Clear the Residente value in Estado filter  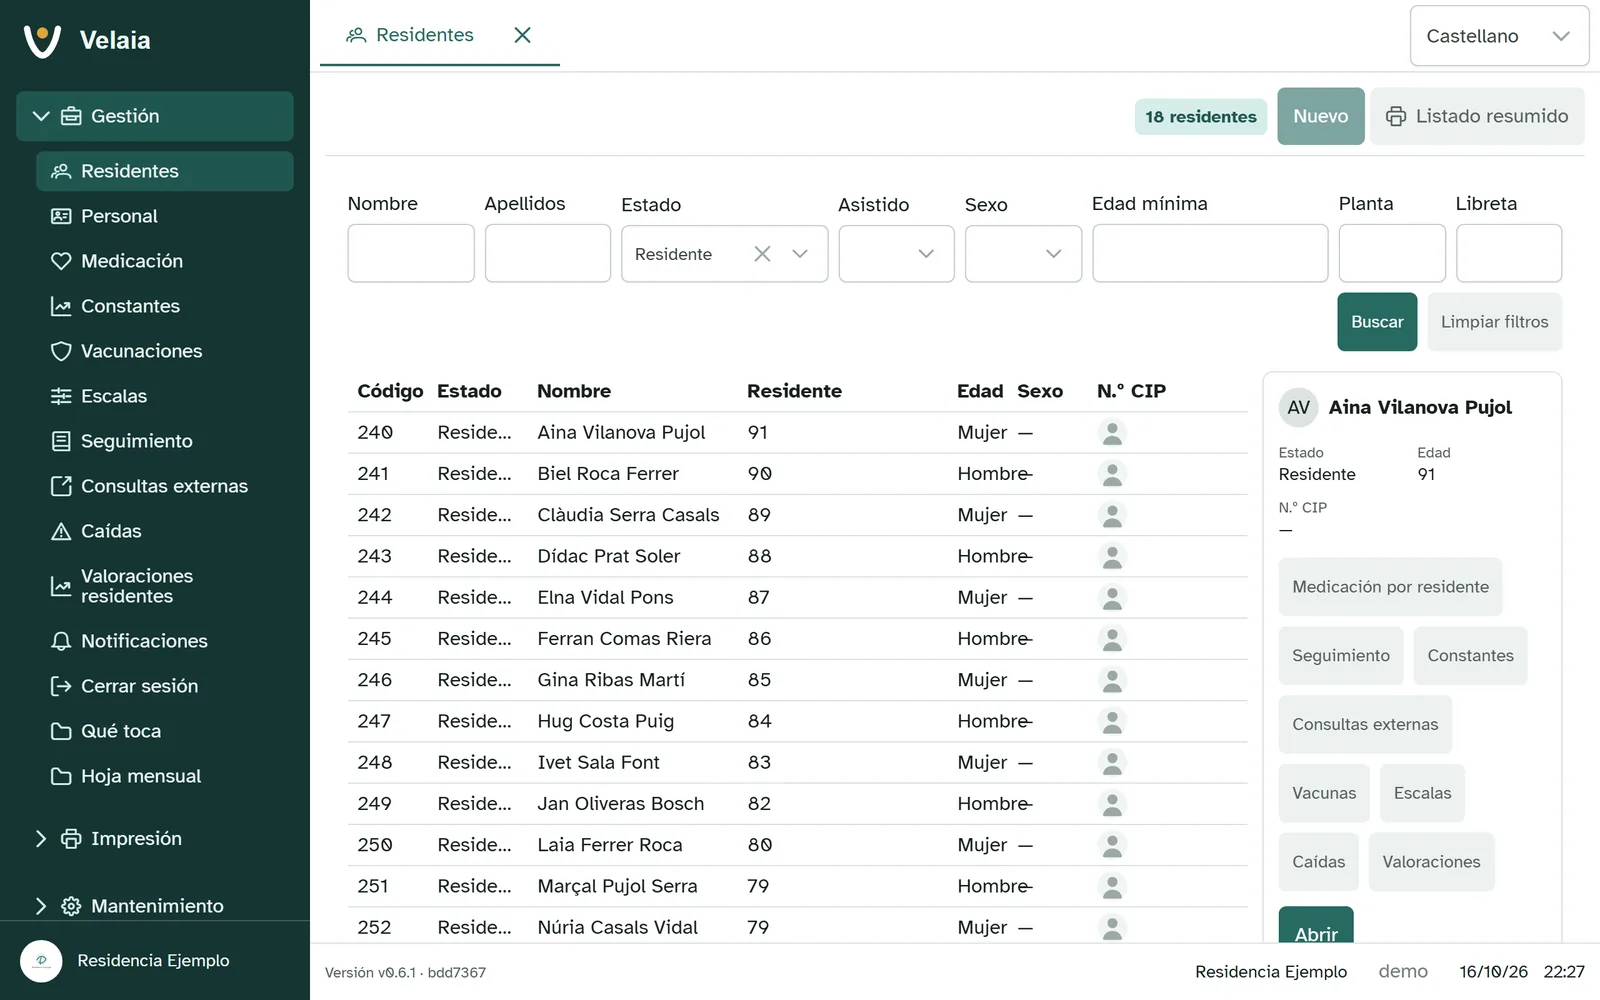point(762,254)
